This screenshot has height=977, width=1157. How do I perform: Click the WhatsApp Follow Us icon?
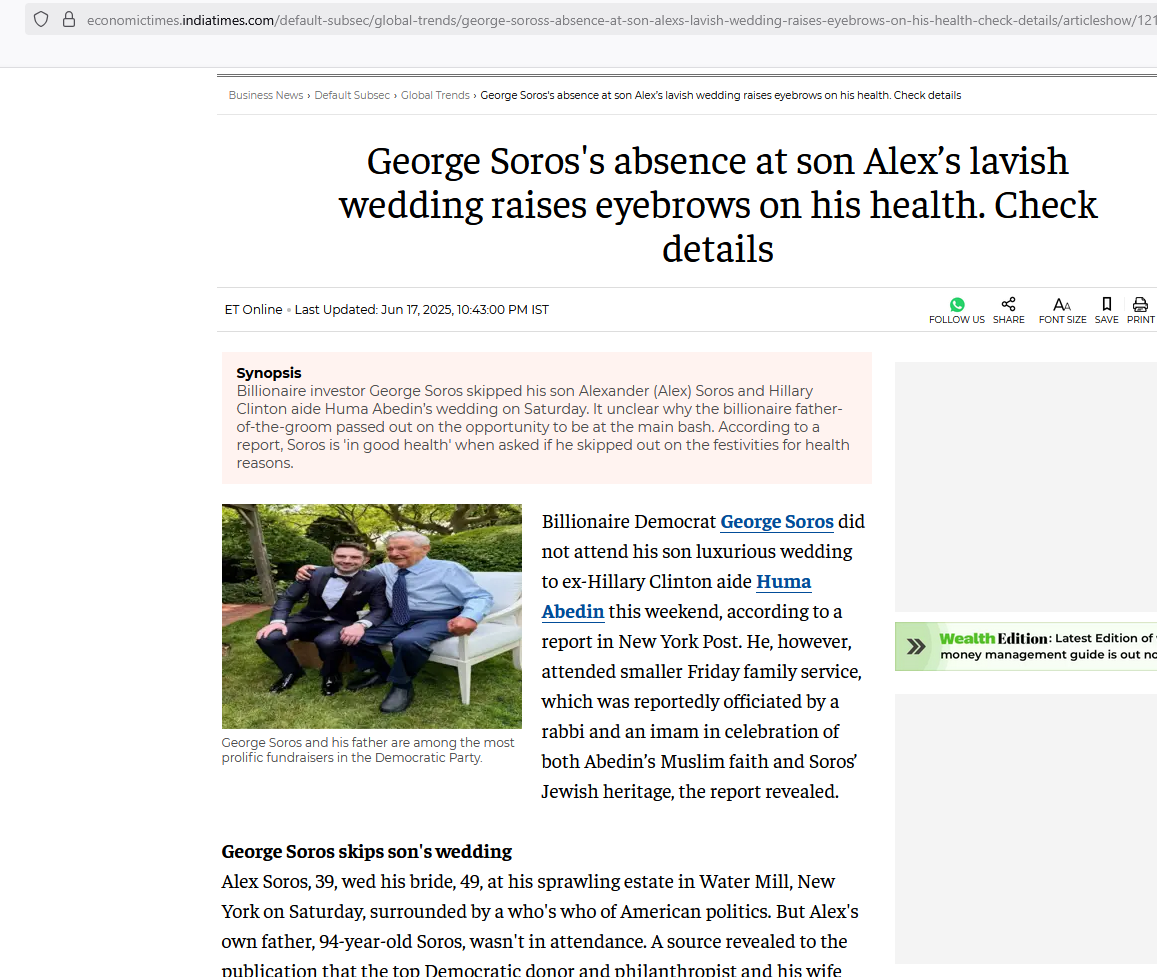(957, 305)
